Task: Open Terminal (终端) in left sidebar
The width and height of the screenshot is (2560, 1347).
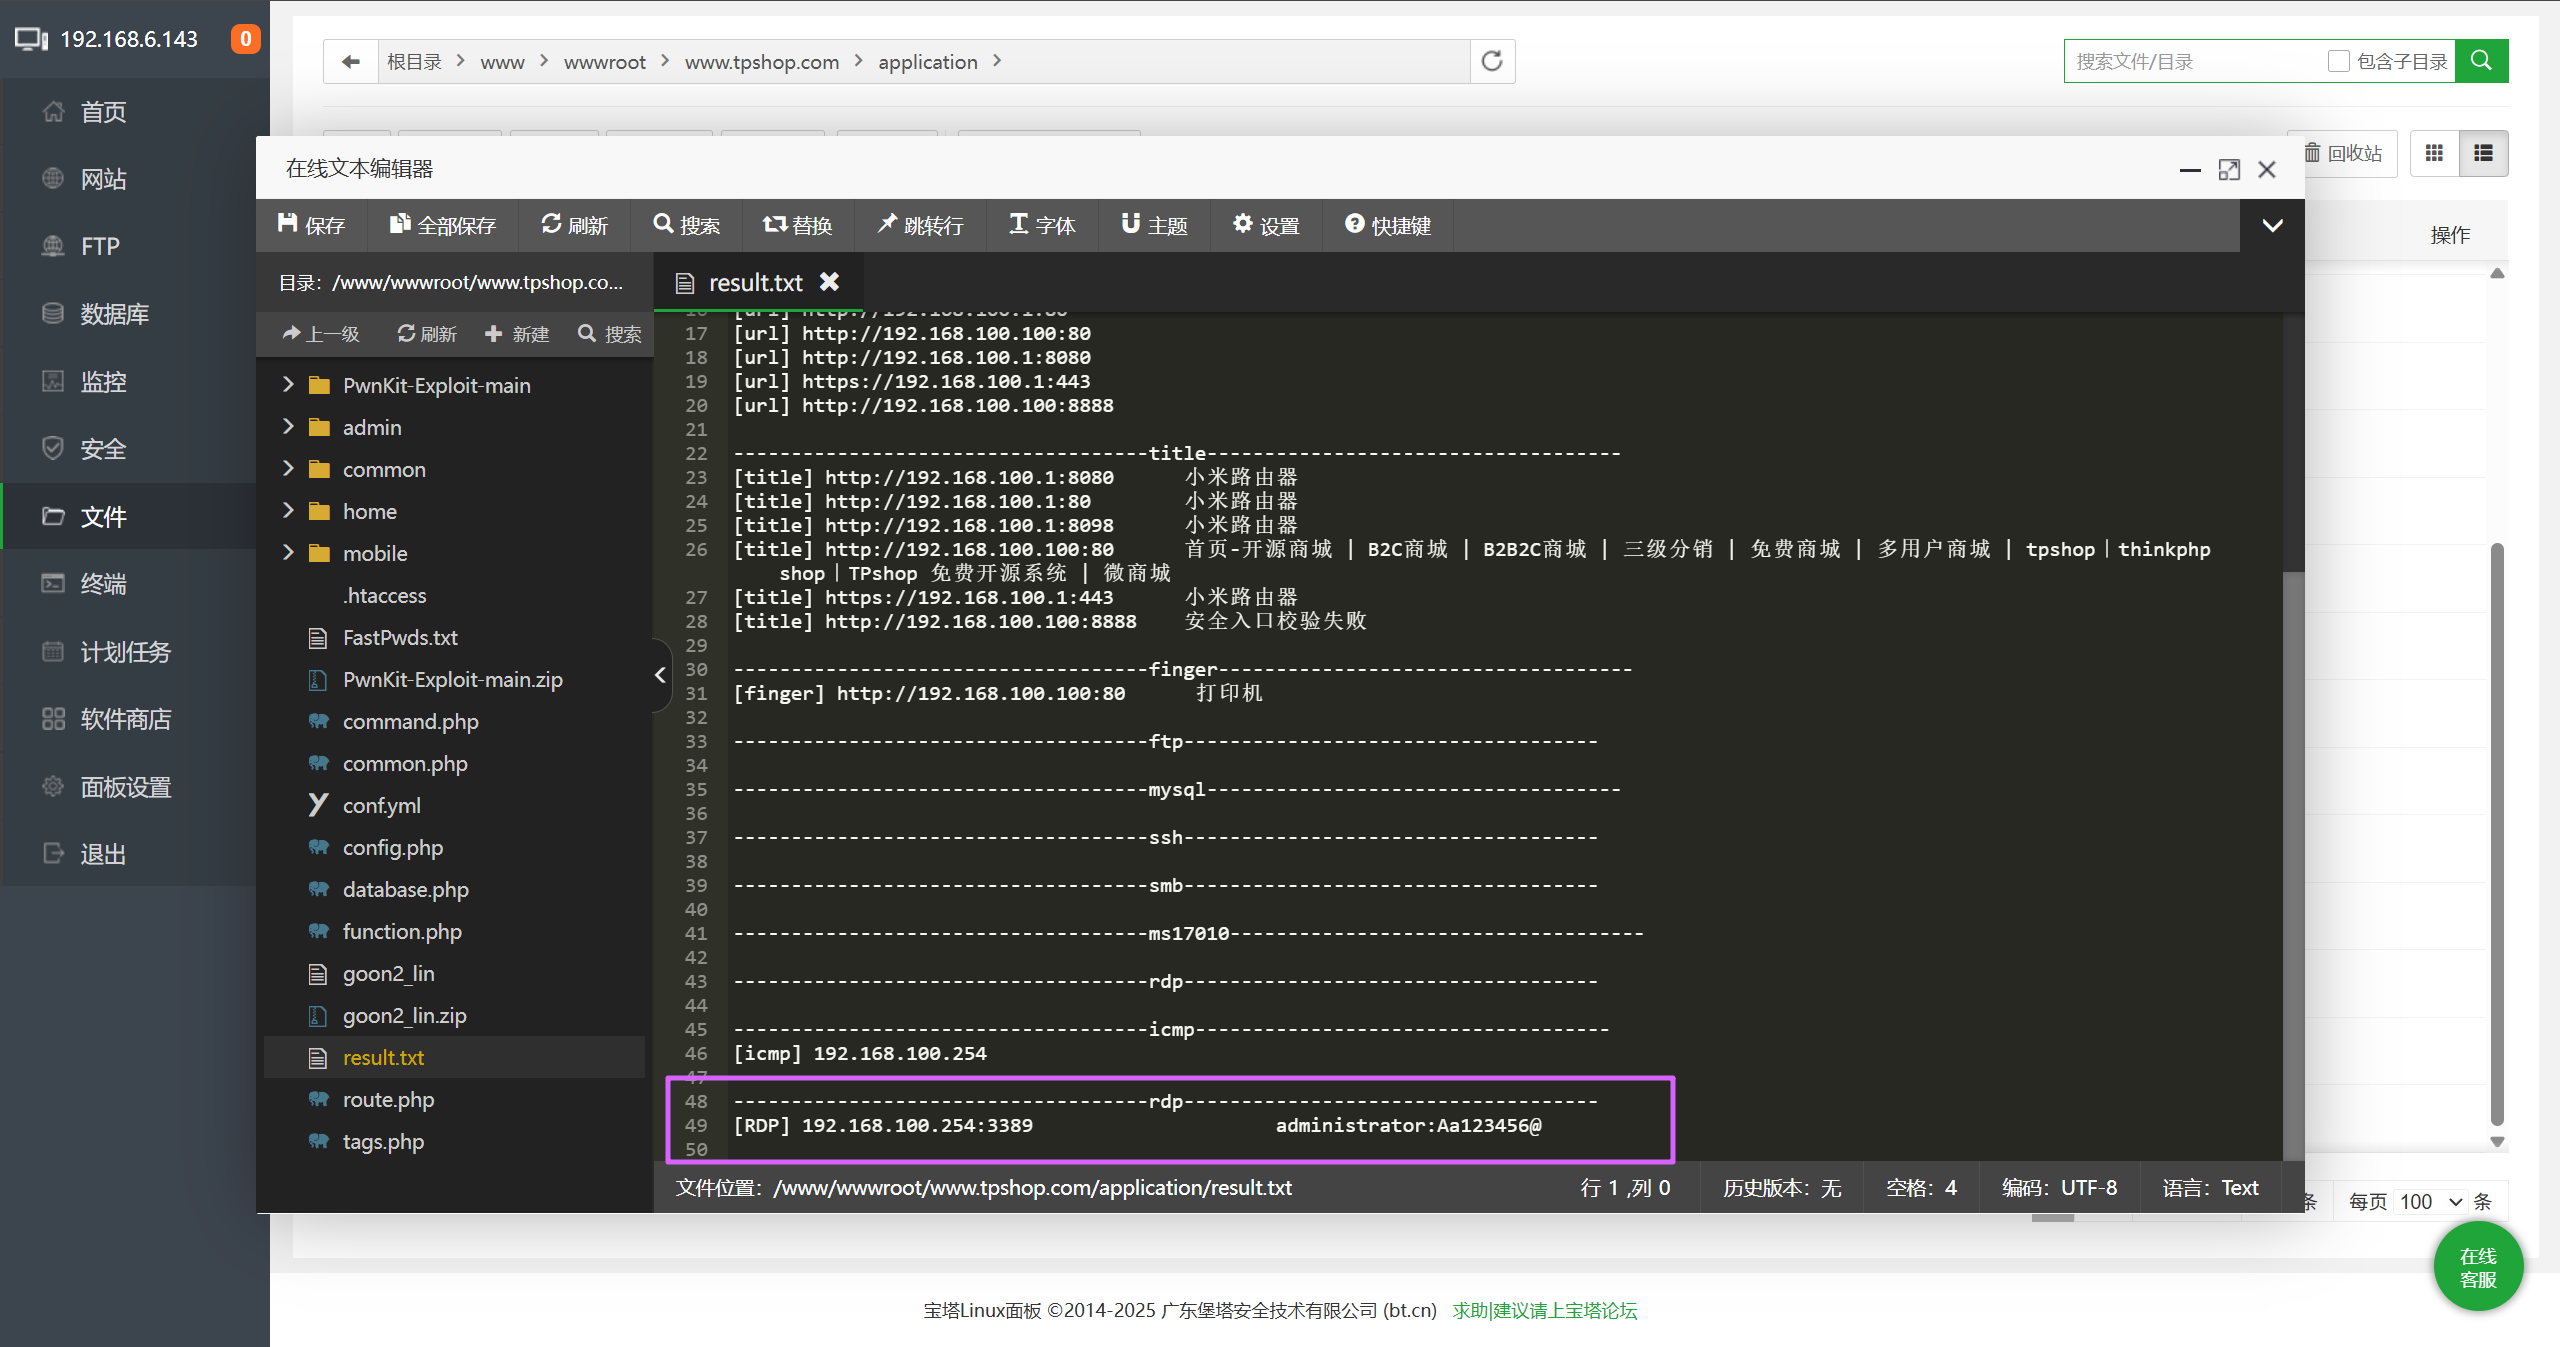Action: tap(103, 584)
